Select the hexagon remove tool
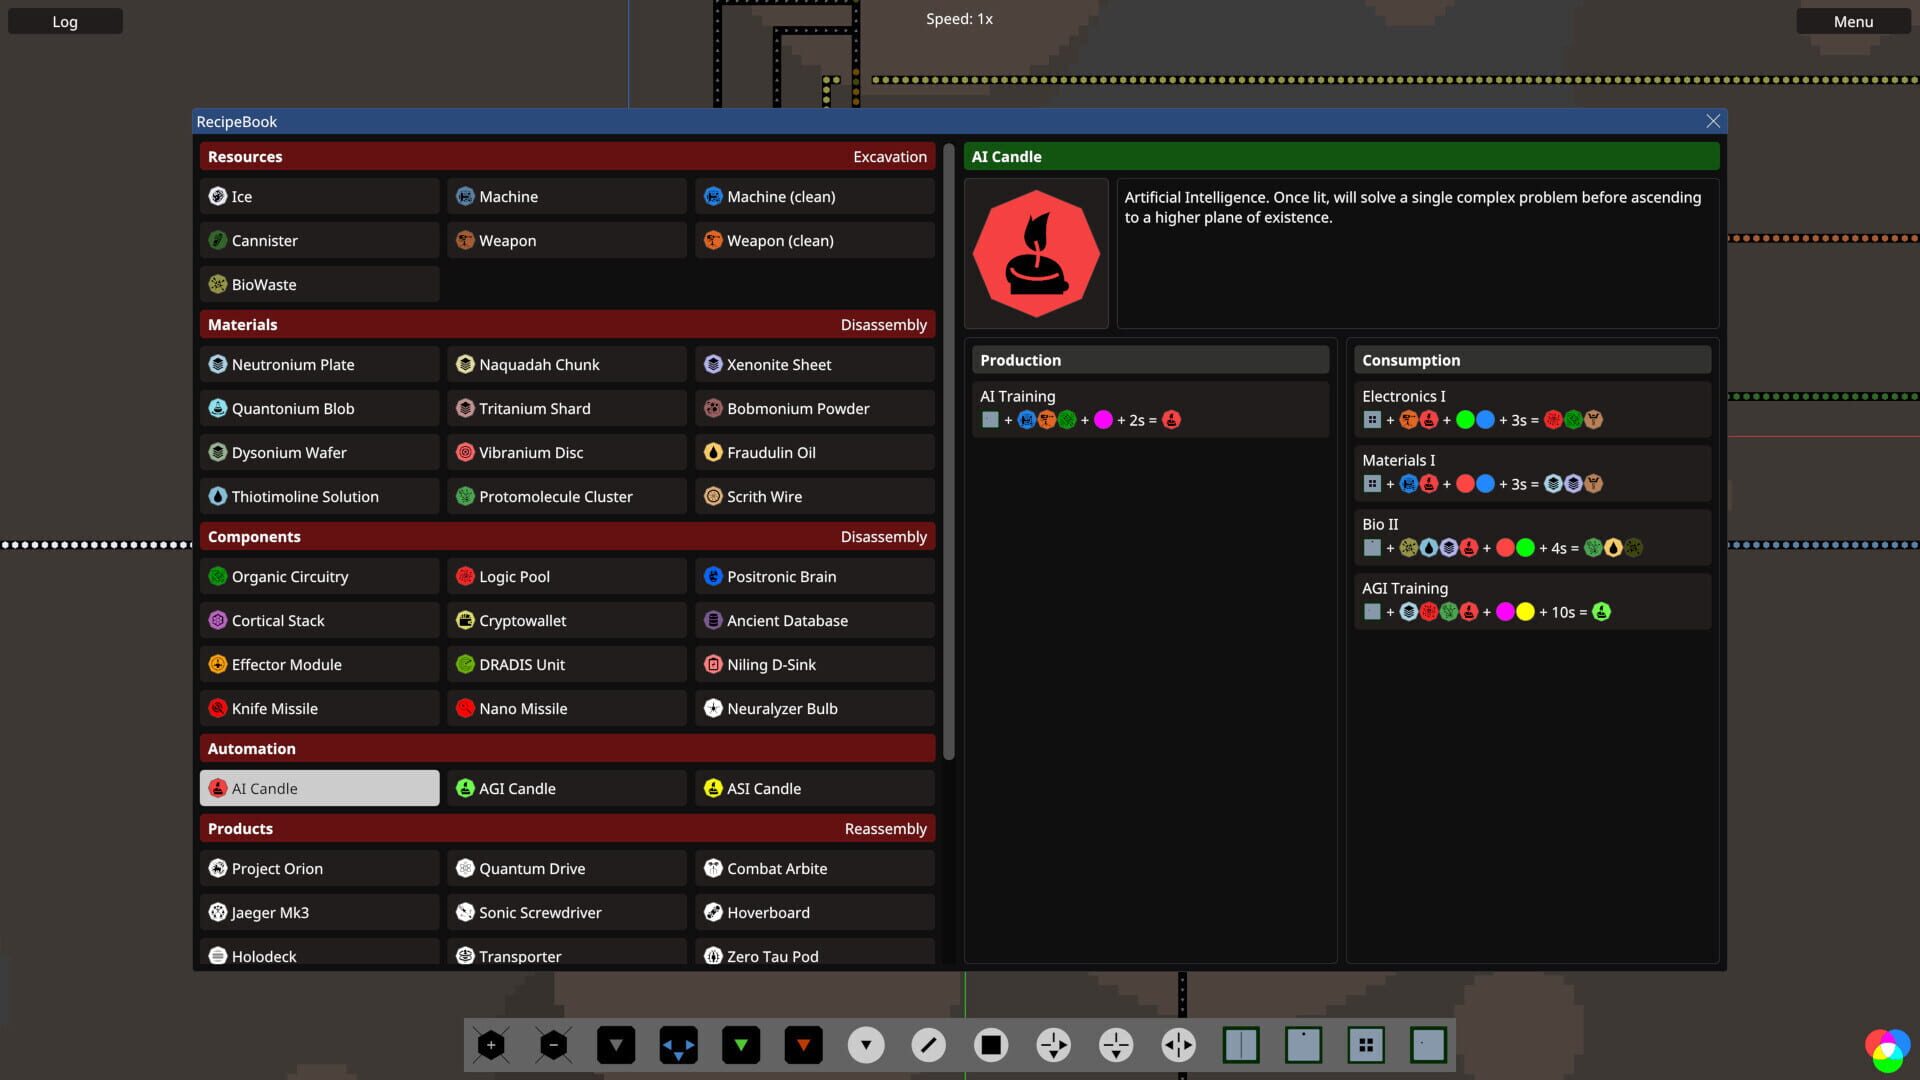The height and width of the screenshot is (1080, 1920). click(552, 1044)
